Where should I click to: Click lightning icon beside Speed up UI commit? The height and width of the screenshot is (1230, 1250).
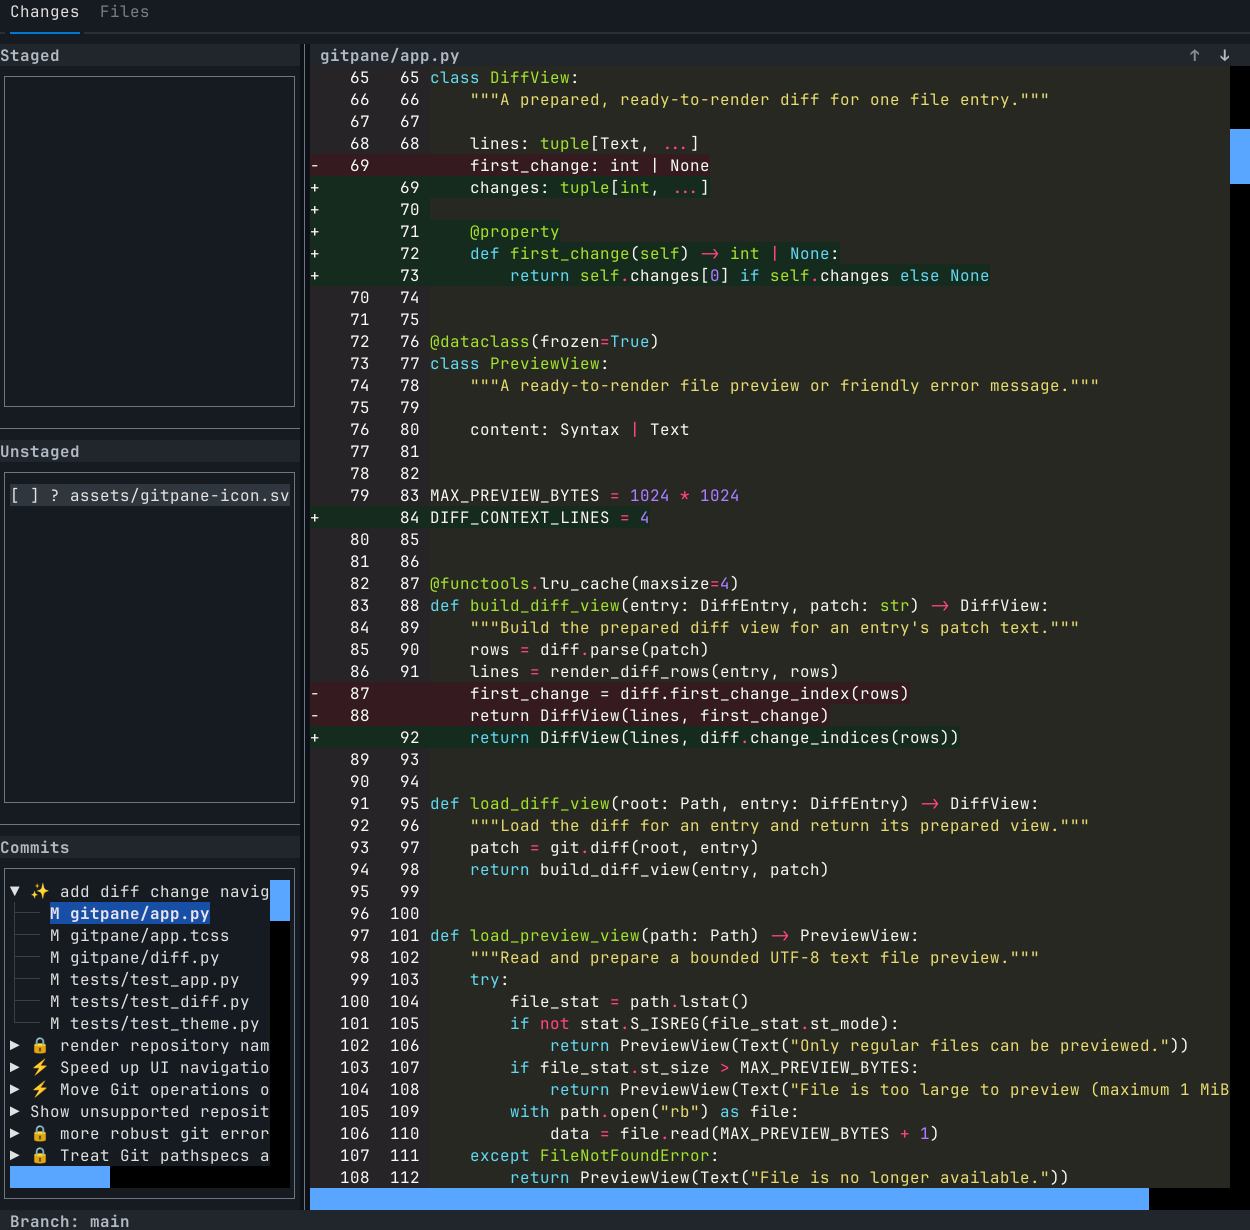(x=40, y=1067)
